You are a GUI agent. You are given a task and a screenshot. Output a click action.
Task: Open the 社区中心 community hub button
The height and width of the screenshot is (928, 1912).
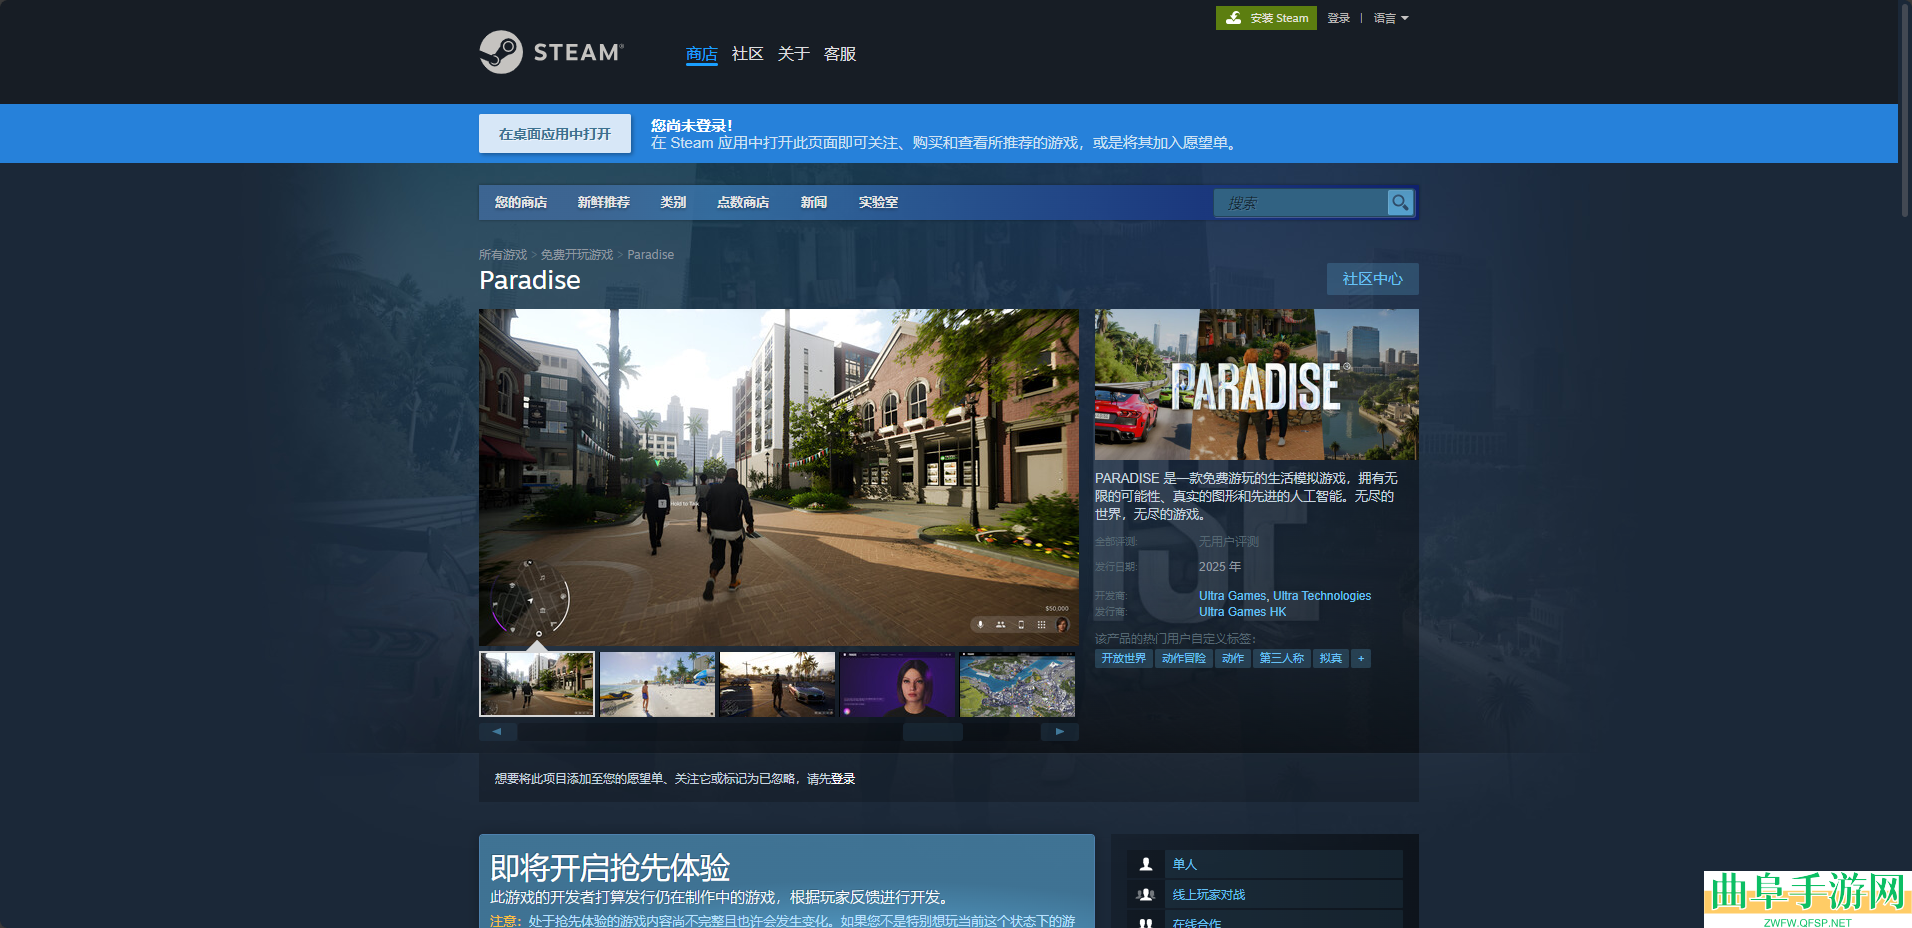coord(1372,279)
